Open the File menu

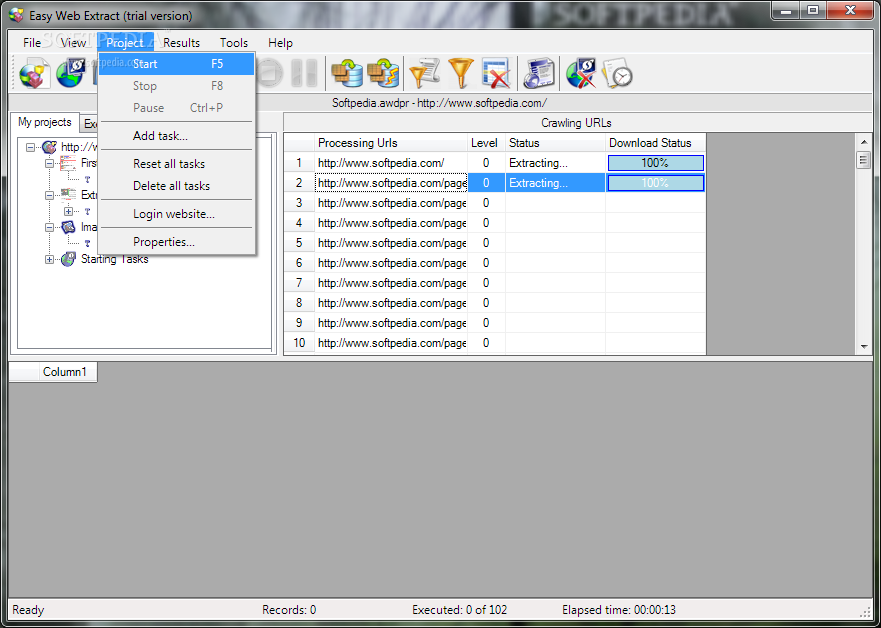(x=32, y=43)
